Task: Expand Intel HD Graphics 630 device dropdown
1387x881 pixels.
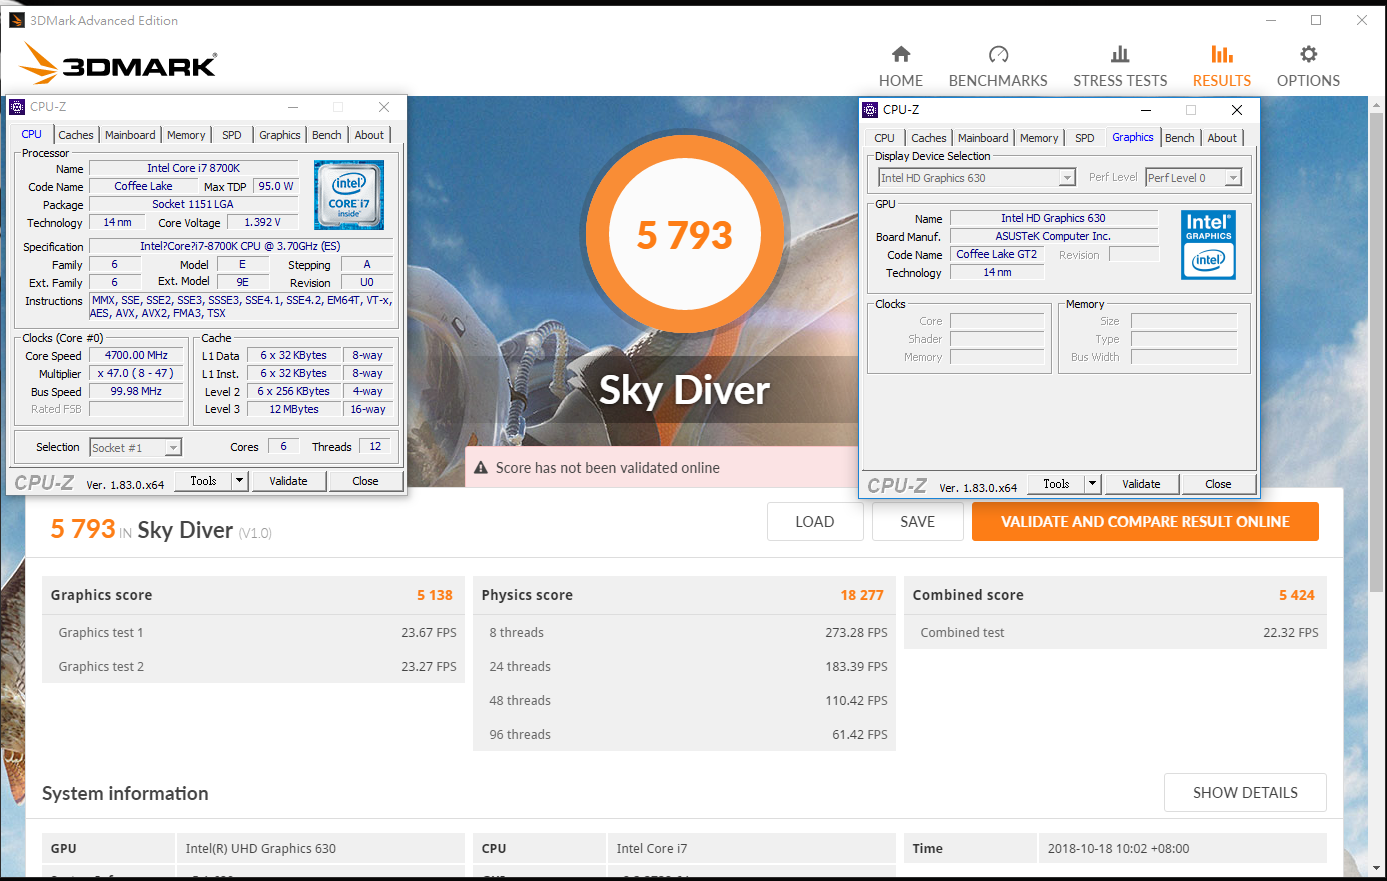Action: click(1067, 178)
